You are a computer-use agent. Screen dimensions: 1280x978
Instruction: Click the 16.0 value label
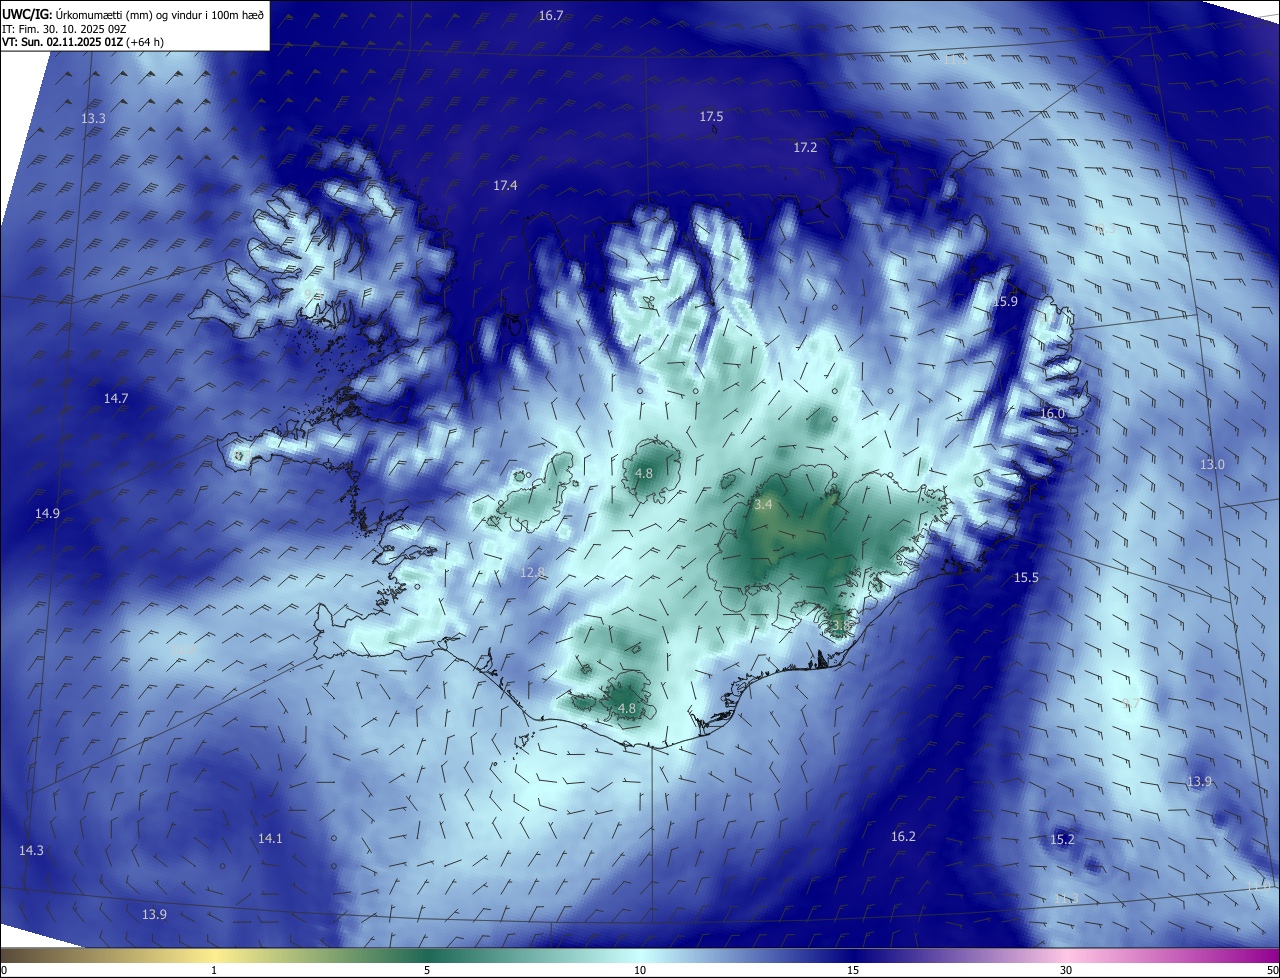point(1052,413)
